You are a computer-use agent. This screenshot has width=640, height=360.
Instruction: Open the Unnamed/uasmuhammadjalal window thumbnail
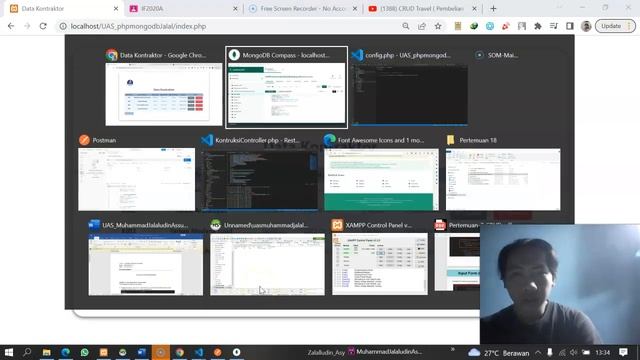267,264
